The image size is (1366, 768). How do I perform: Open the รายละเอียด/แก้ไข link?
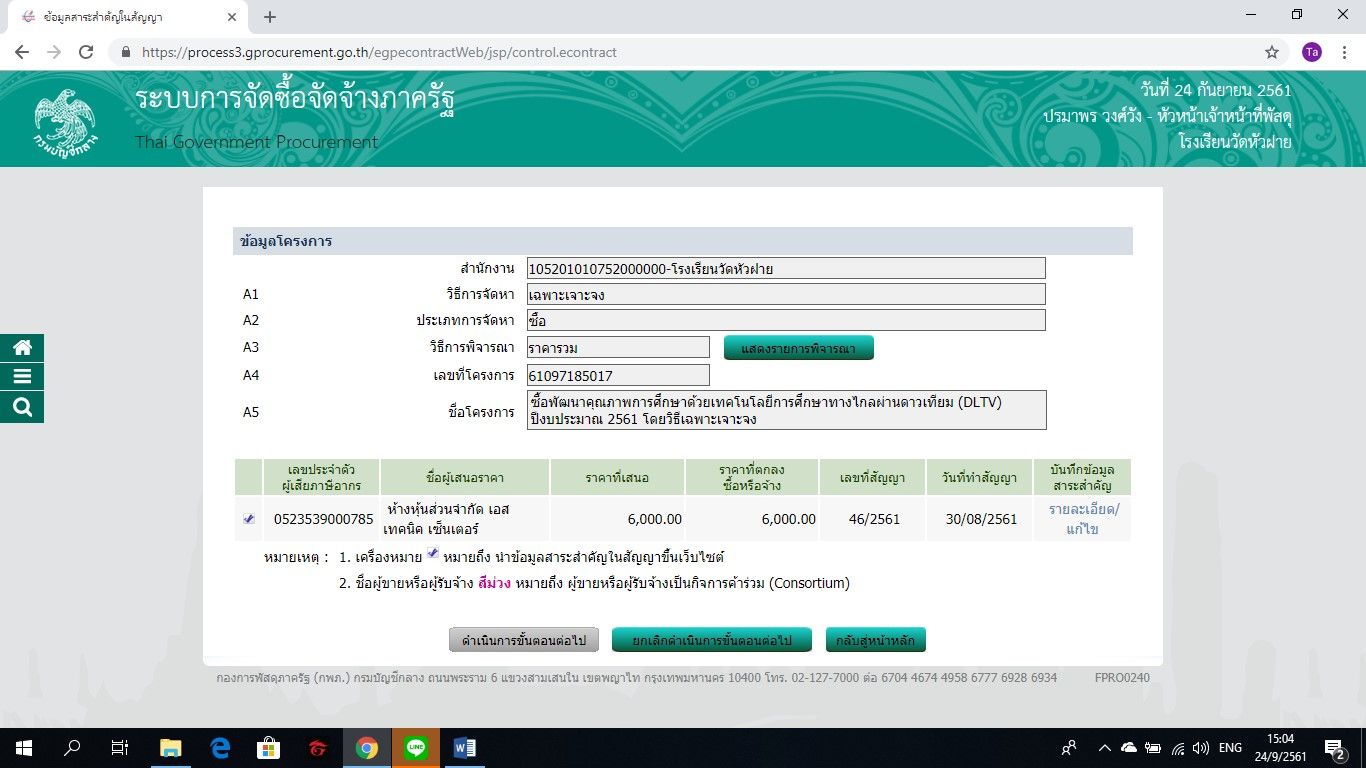[1083, 519]
